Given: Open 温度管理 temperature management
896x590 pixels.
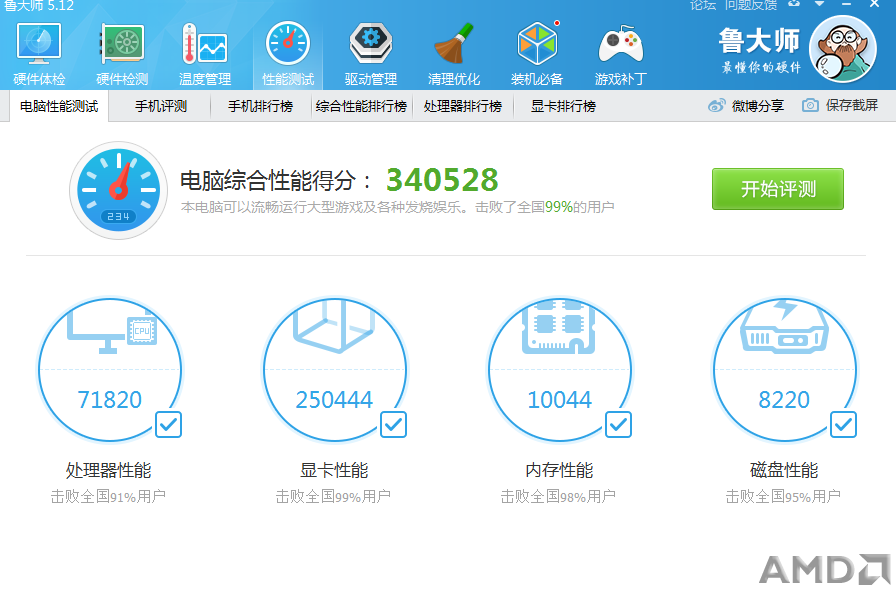Looking at the screenshot, I should pos(205,54).
